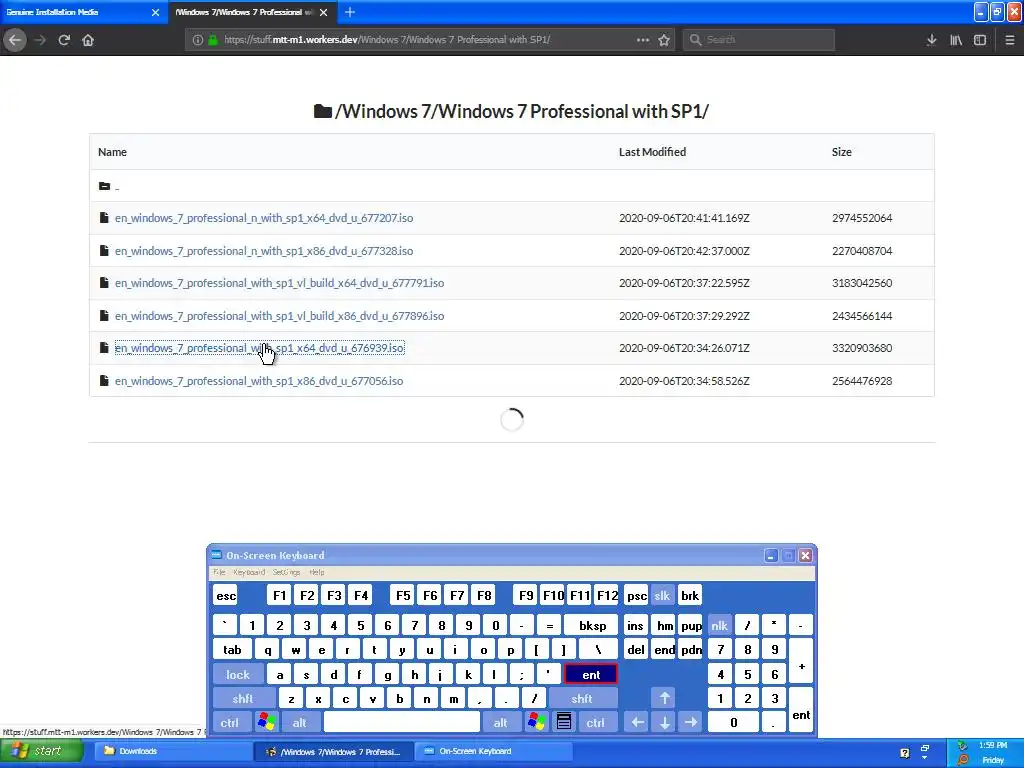Open page actions three-dot menu
The image size is (1024, 768).
(x=643, y=40)
